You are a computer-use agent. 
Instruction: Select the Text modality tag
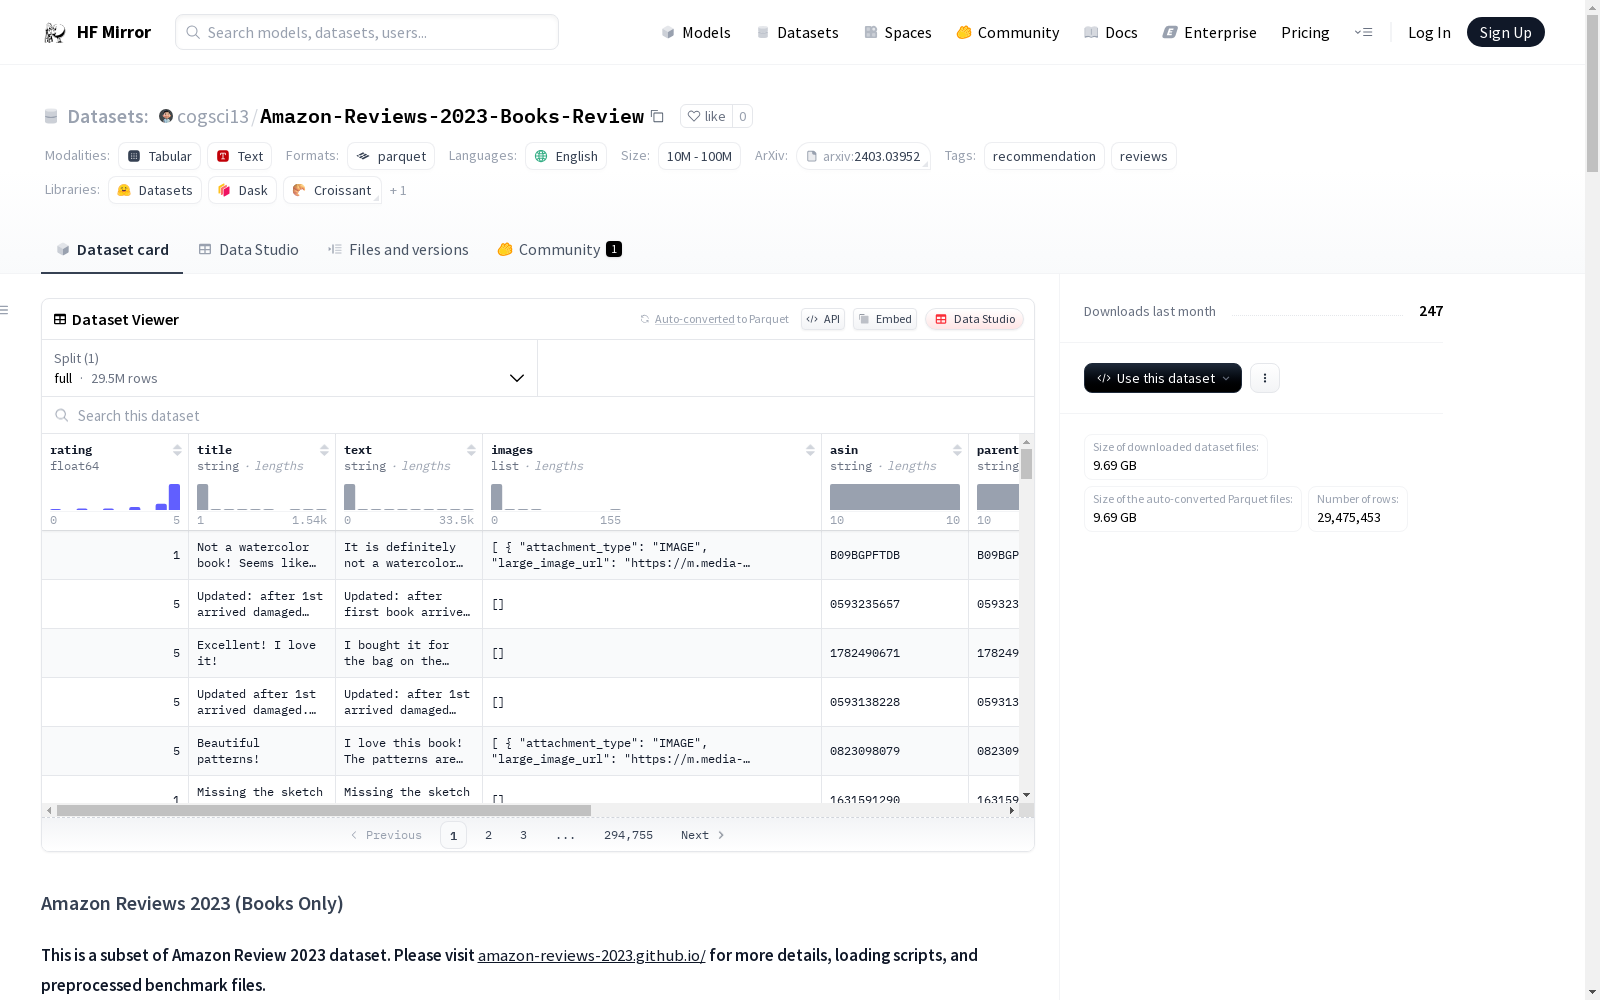(240, 156)
